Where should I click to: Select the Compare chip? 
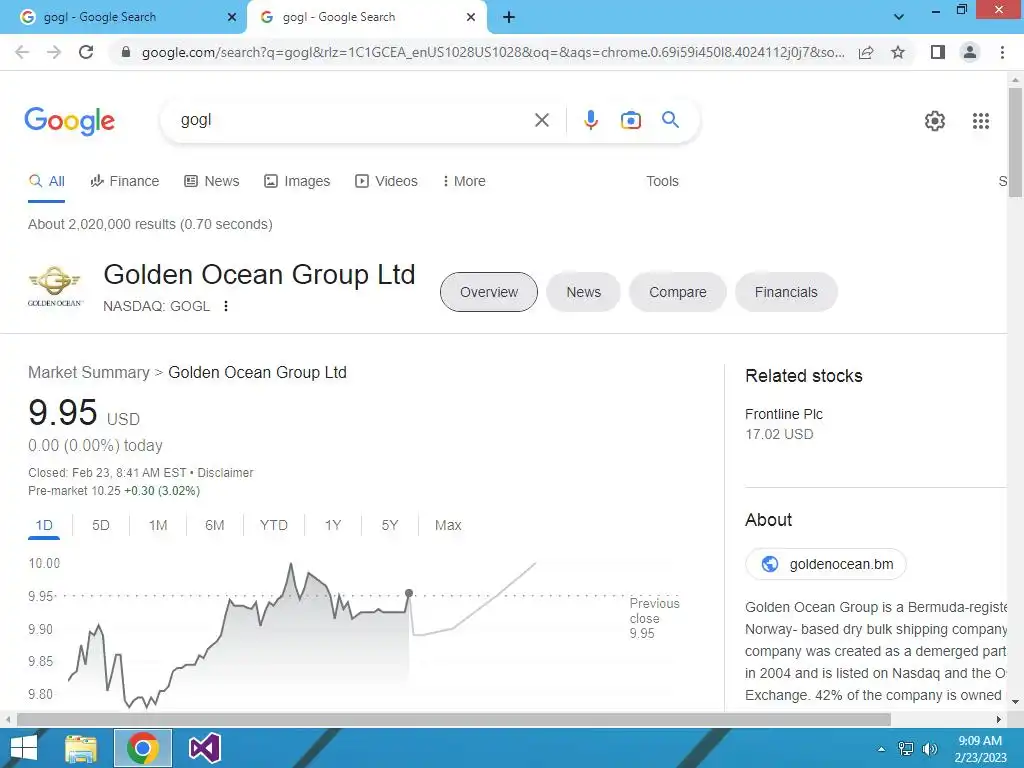pyautogui.click(x=677, y=292)
